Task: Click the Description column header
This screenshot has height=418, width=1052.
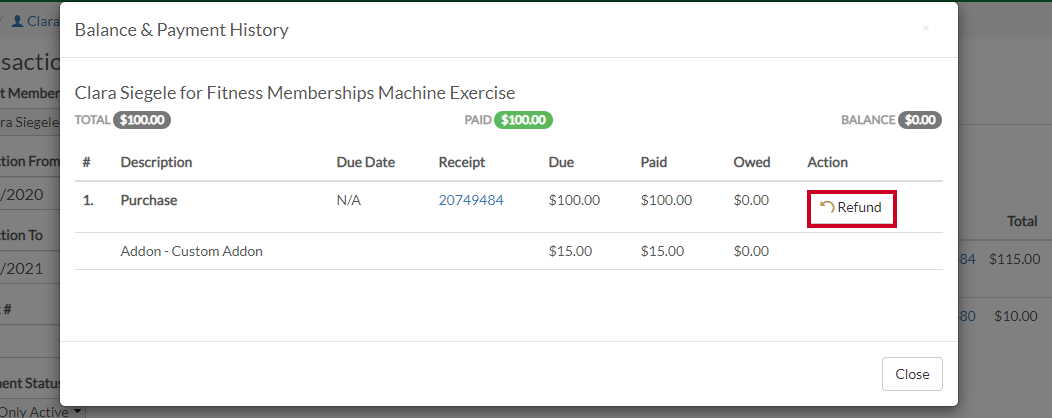Action: [x=156, y=162]
